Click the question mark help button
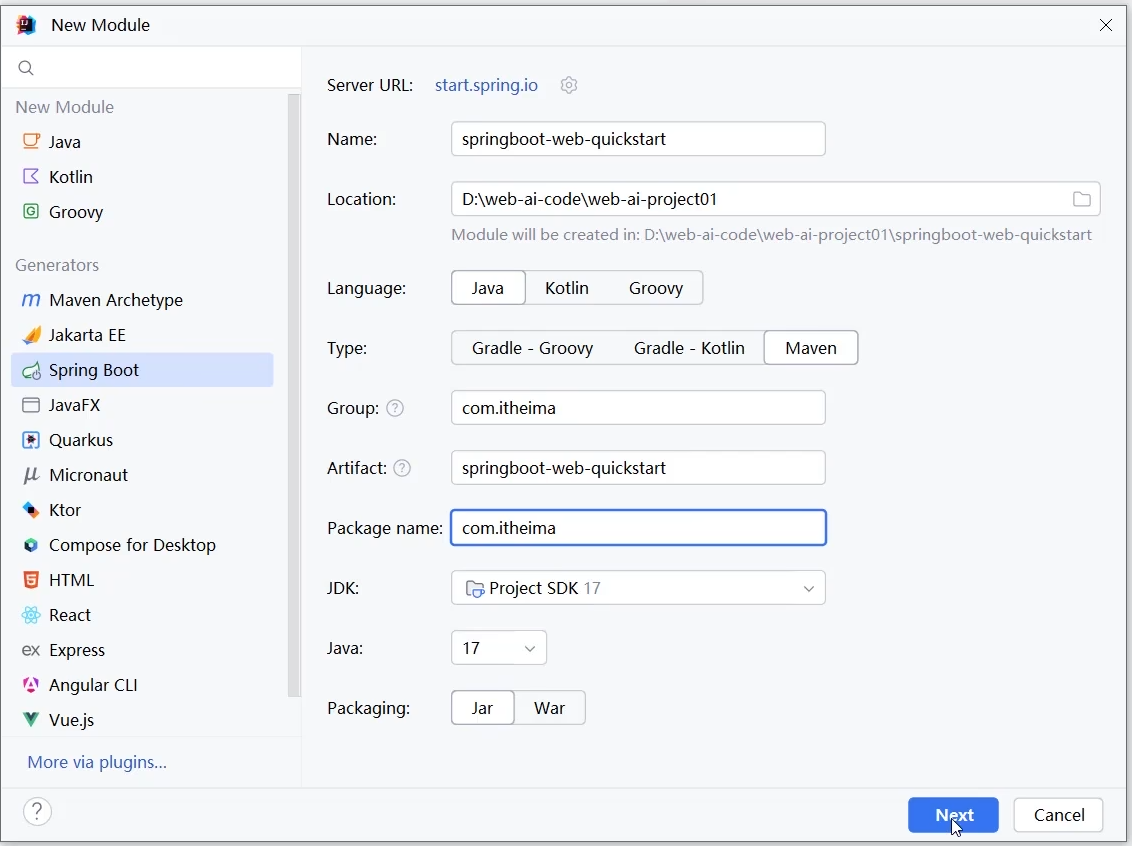The width and height of the screenshot is (1132, 846). pyautogui.click(x=37, y=811)
